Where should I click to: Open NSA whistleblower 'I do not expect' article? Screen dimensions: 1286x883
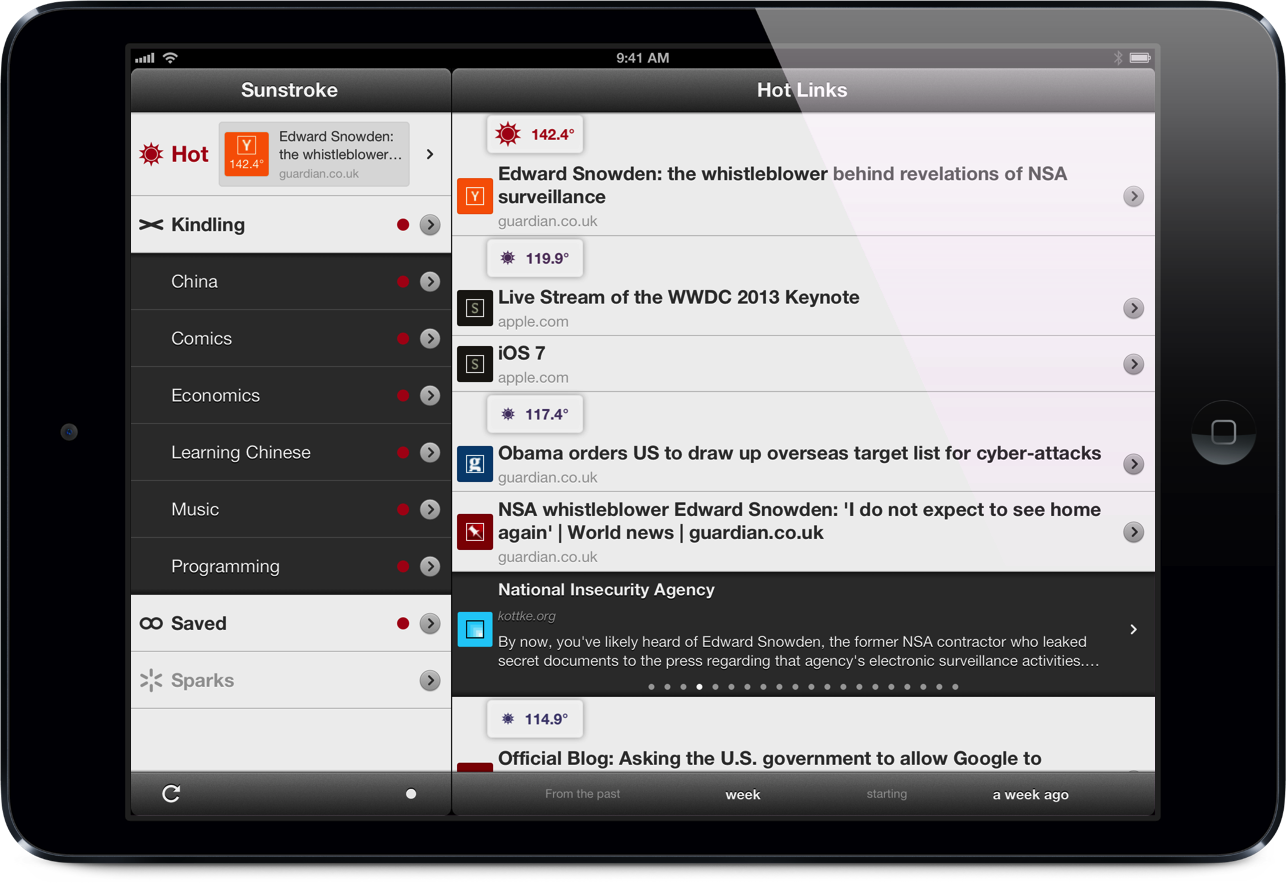click(800, 521)
